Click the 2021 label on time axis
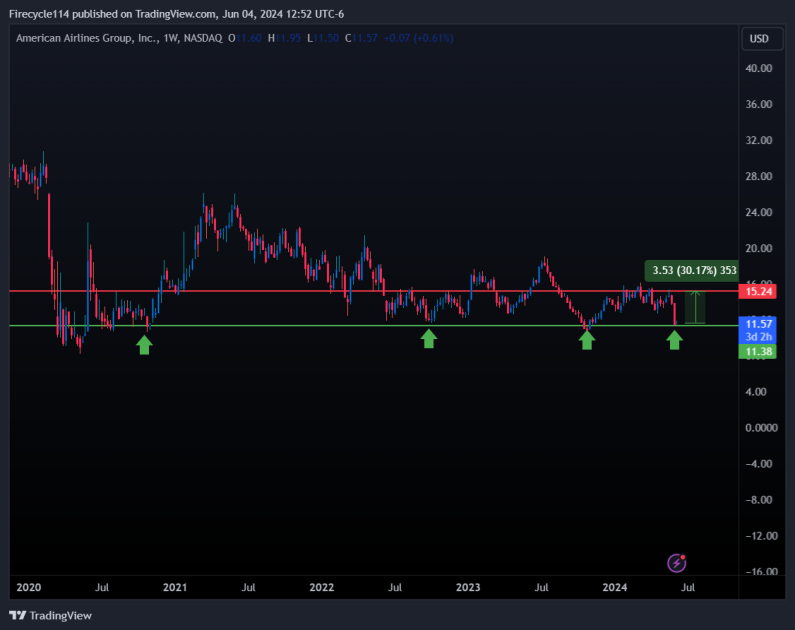Image resolution: width=795 pixels, height=630 pixels. (x=174, y=587)
